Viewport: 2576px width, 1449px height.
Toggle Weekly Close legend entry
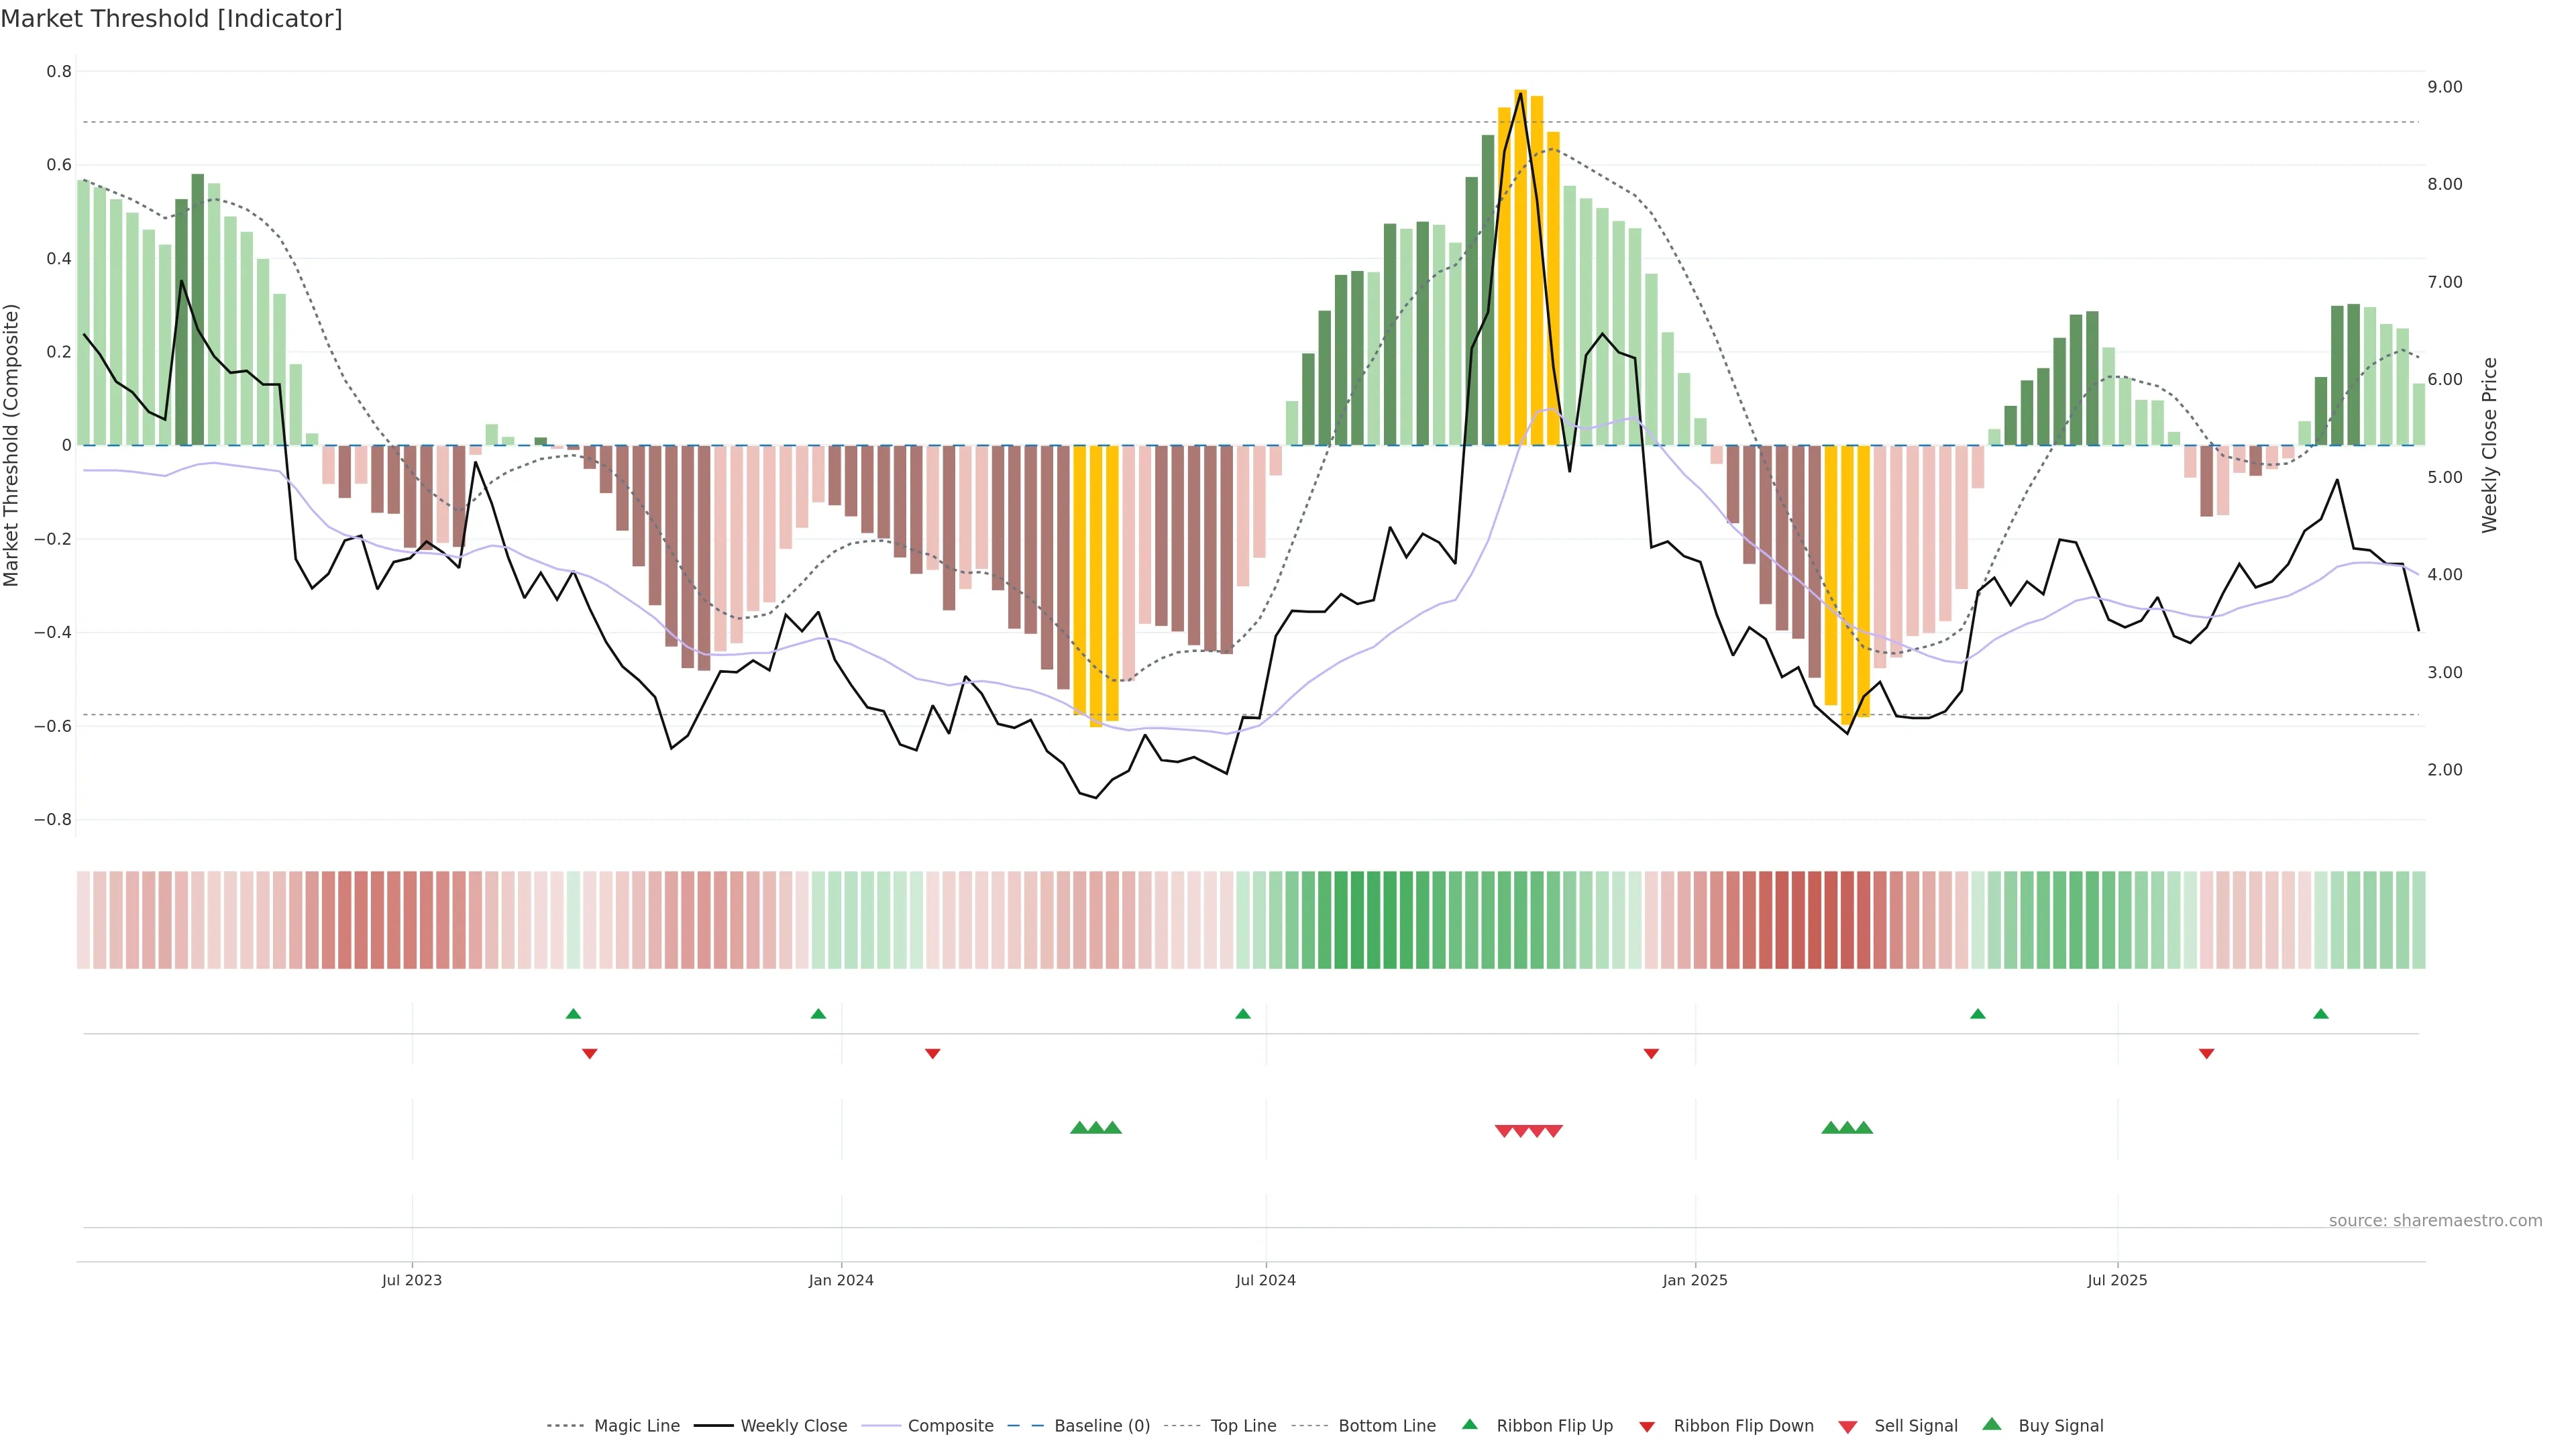(x=793, y=1426)
